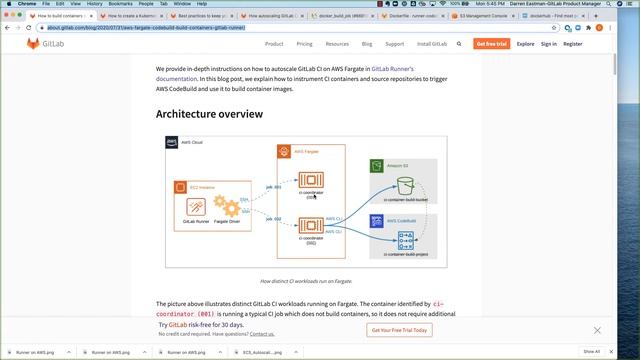The image size is (640, 360).
Task: Open the Pricing navigation item
Action: pos(304,44)
